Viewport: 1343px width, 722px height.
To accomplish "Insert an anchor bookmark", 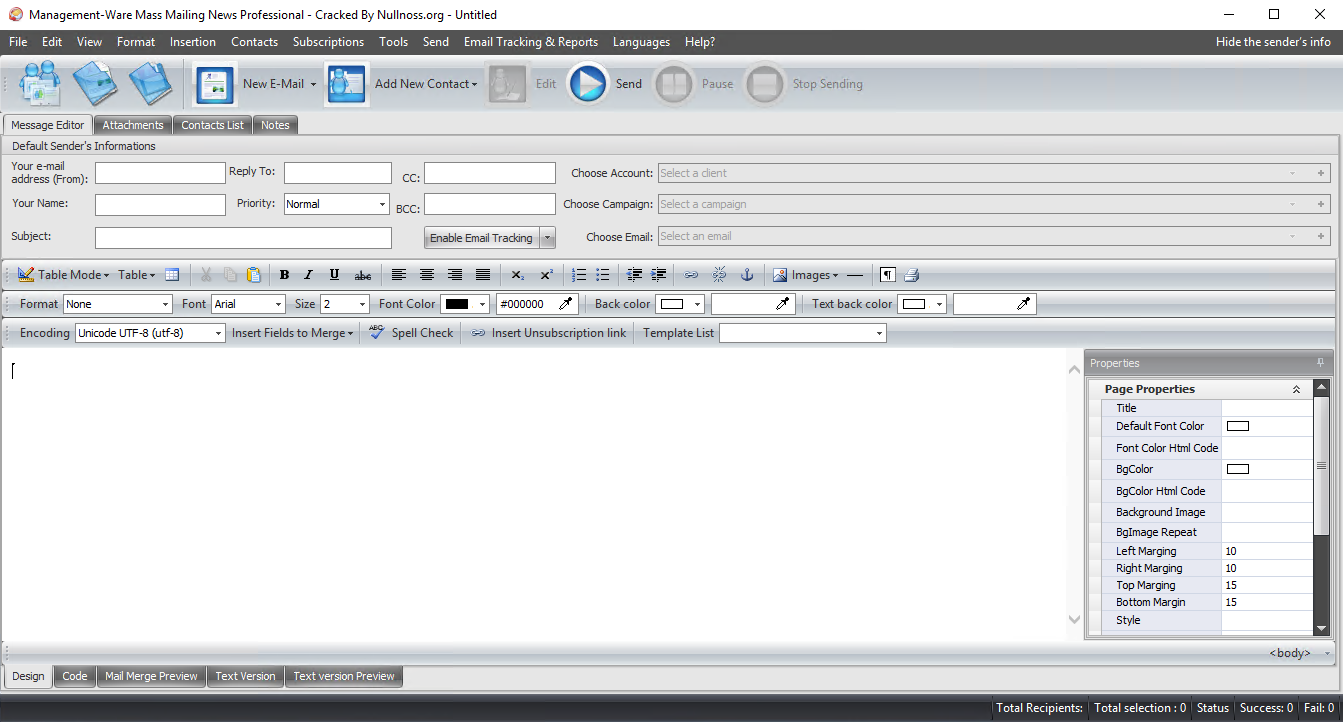I will click(x=746, y=275).
